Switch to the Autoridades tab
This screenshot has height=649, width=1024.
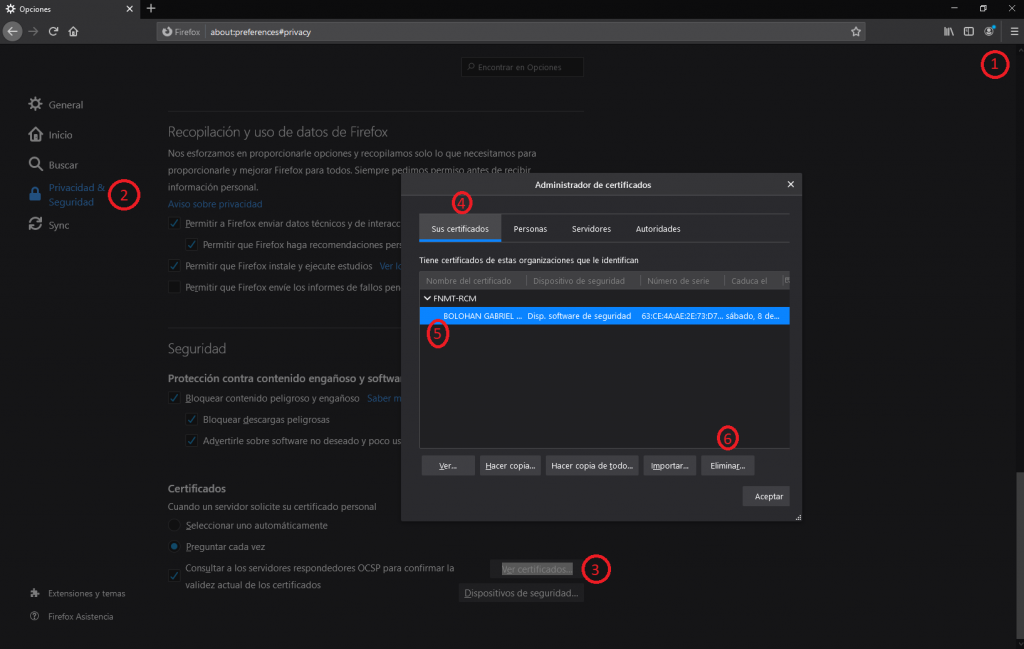[658, 229]
